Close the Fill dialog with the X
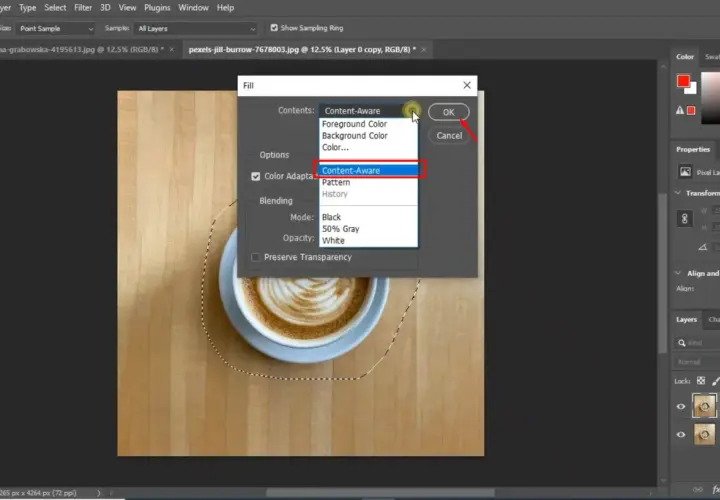Image resolution: width=720 pixels, height=500 pixels. [x=467, y=85]
